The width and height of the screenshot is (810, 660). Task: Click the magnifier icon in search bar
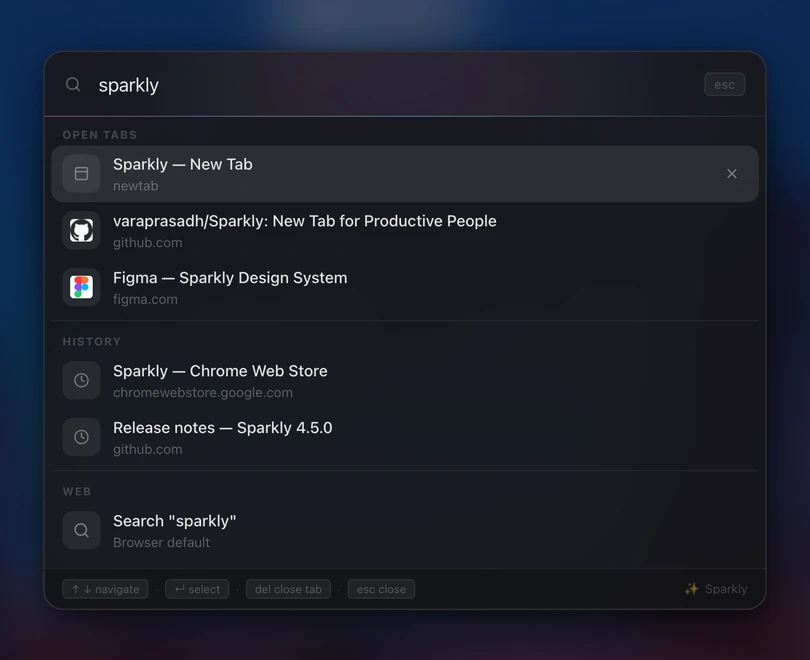point(73,84)
